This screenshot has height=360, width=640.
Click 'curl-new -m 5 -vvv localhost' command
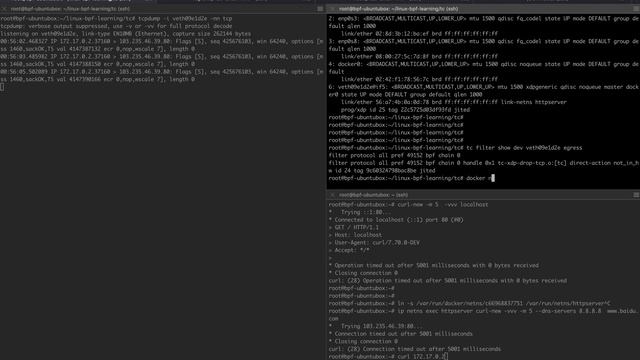tap(442, 204)
